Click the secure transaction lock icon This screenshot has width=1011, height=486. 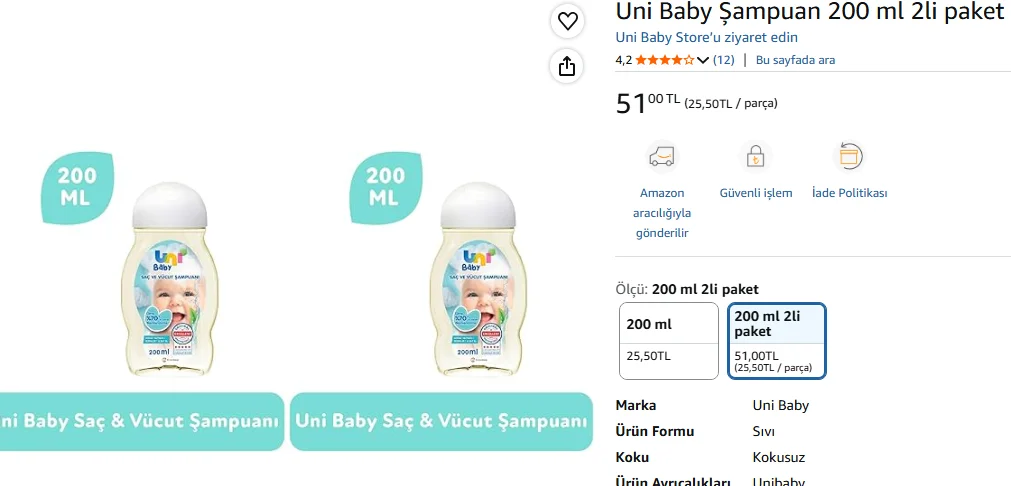point(755,157)
